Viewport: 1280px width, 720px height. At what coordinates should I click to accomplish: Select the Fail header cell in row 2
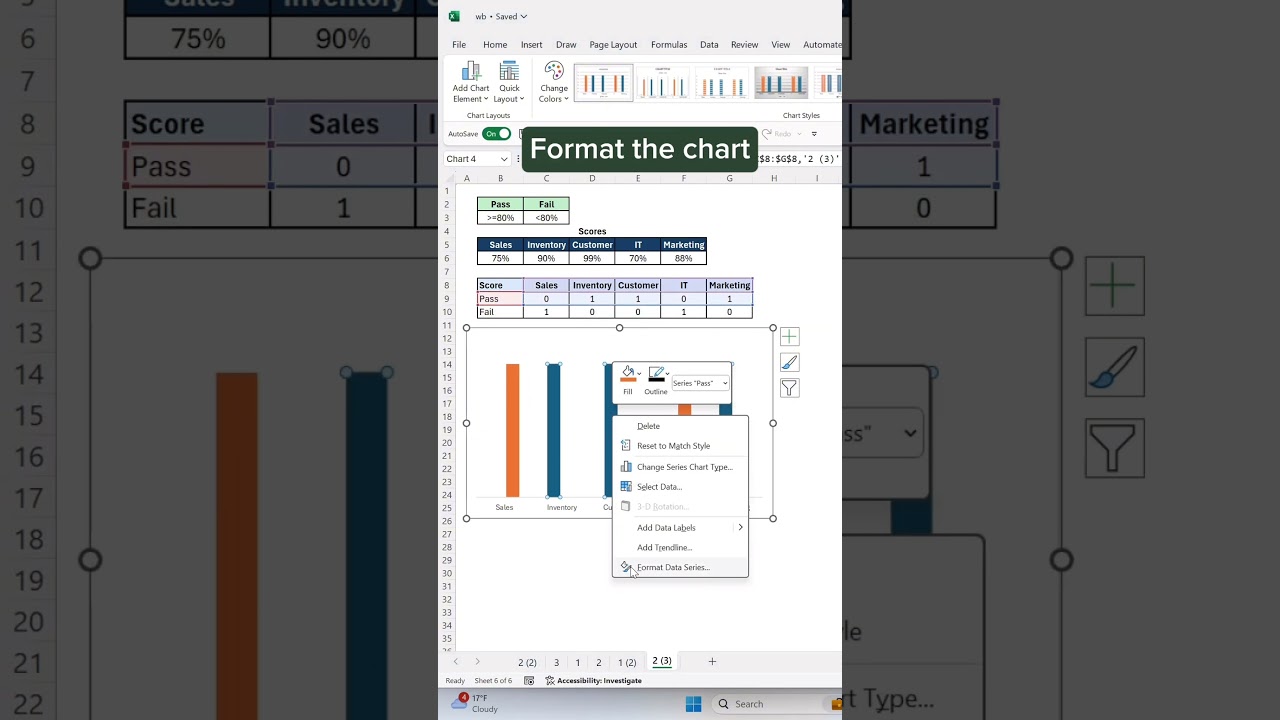546,204
